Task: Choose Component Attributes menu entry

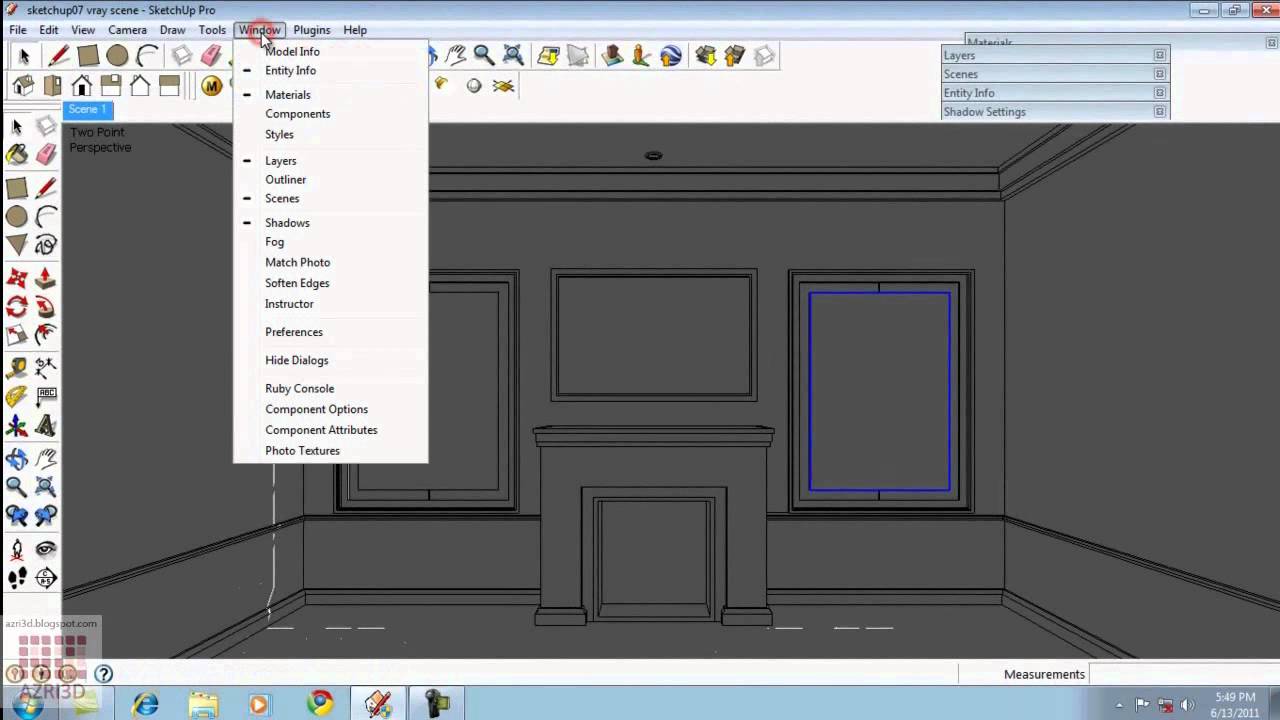Action: (x=331, y=430)
